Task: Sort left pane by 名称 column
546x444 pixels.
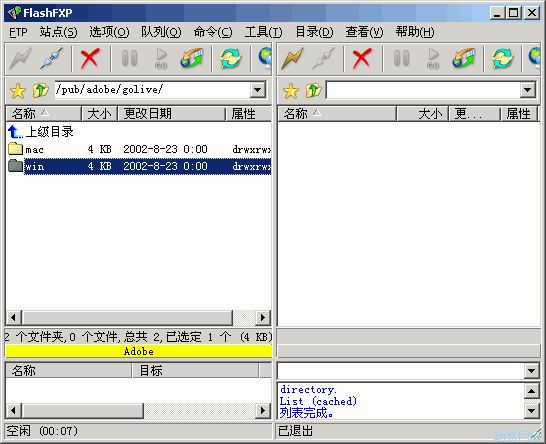Action: click(44, 114)
